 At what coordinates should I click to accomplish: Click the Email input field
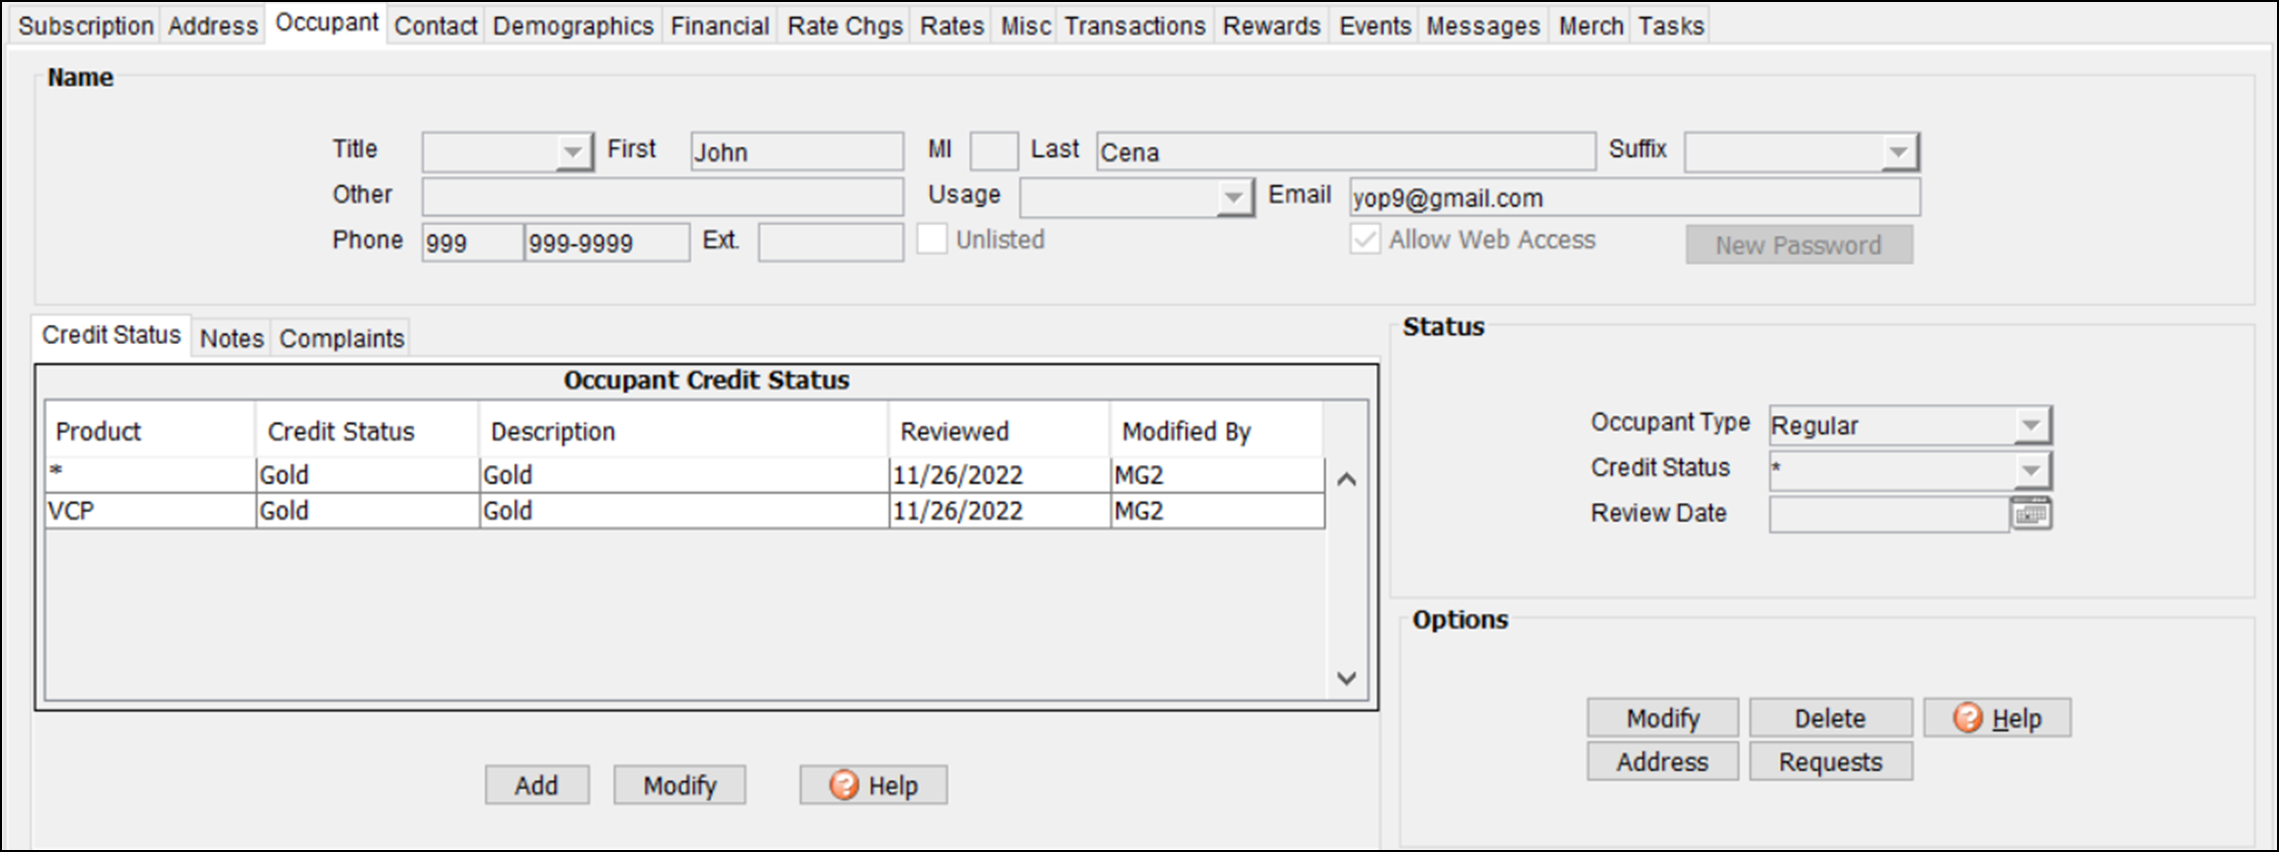(1633, 198)
